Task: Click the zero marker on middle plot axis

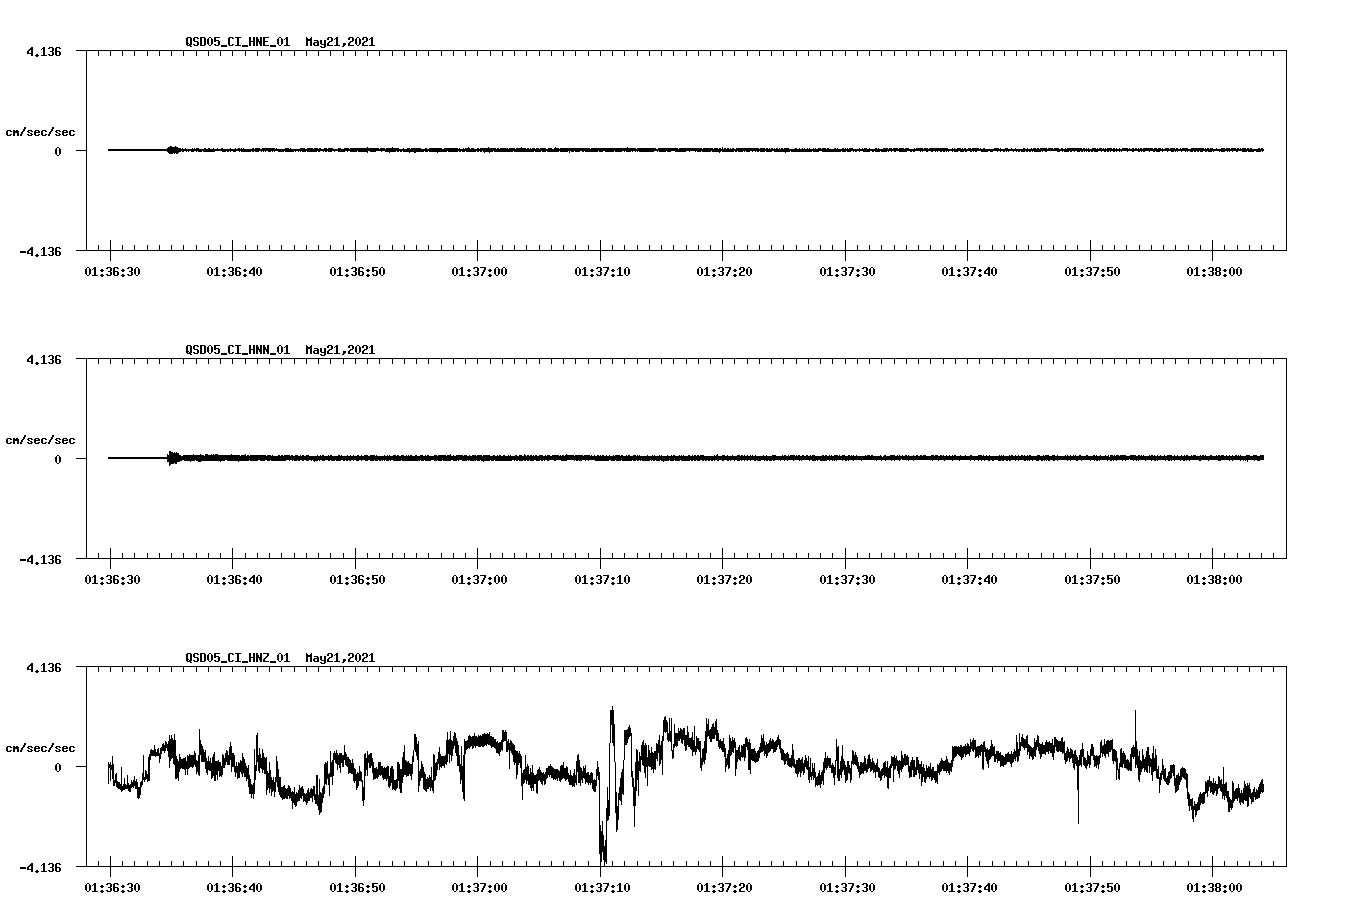Action: [56, 459]
